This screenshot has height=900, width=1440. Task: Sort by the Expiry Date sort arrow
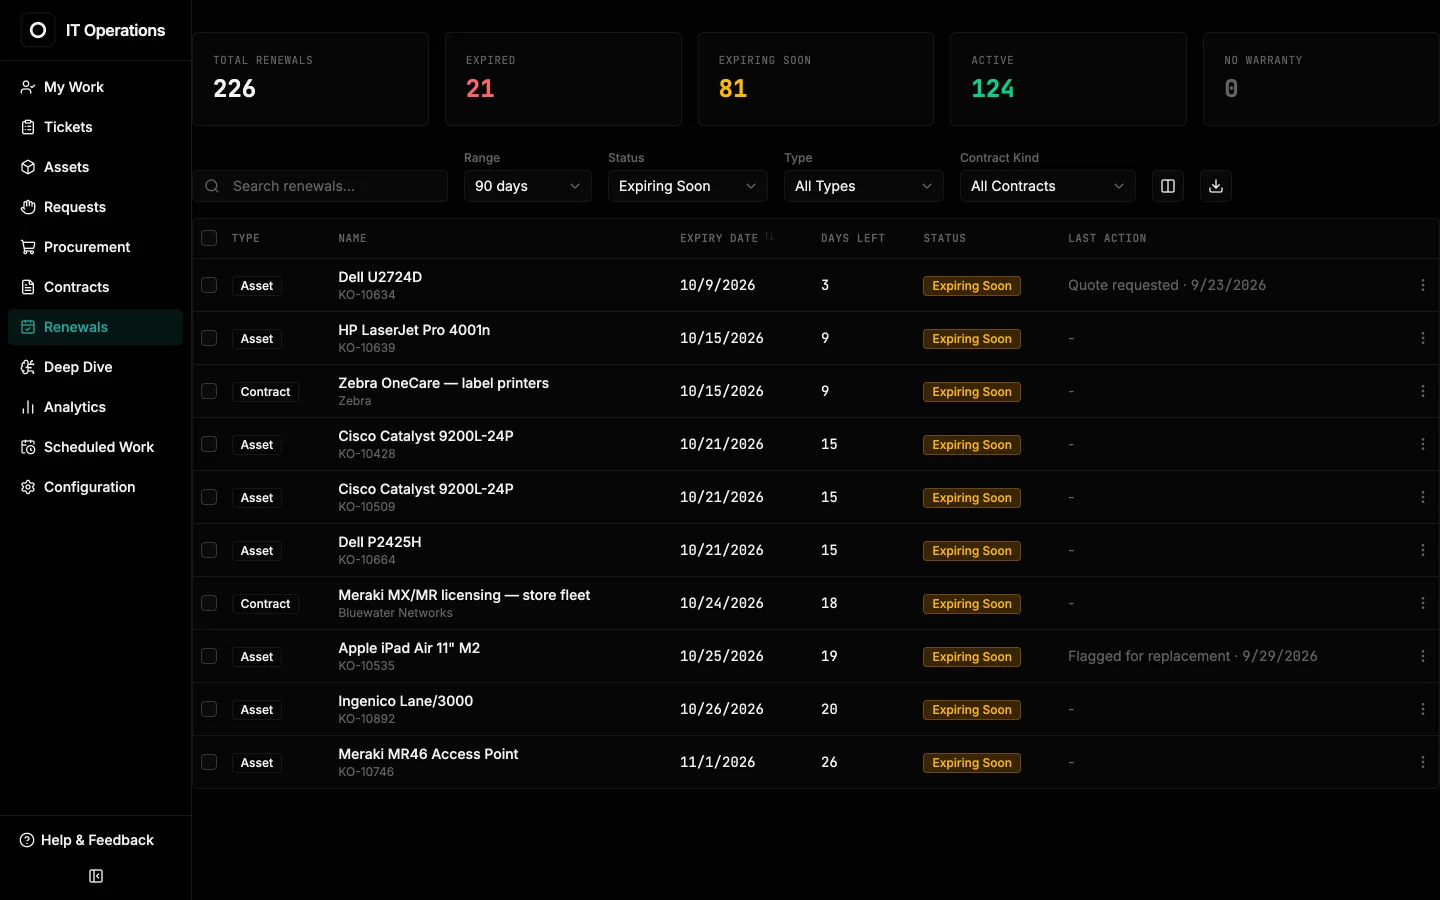pyautogui.click(x=769, y=237)
